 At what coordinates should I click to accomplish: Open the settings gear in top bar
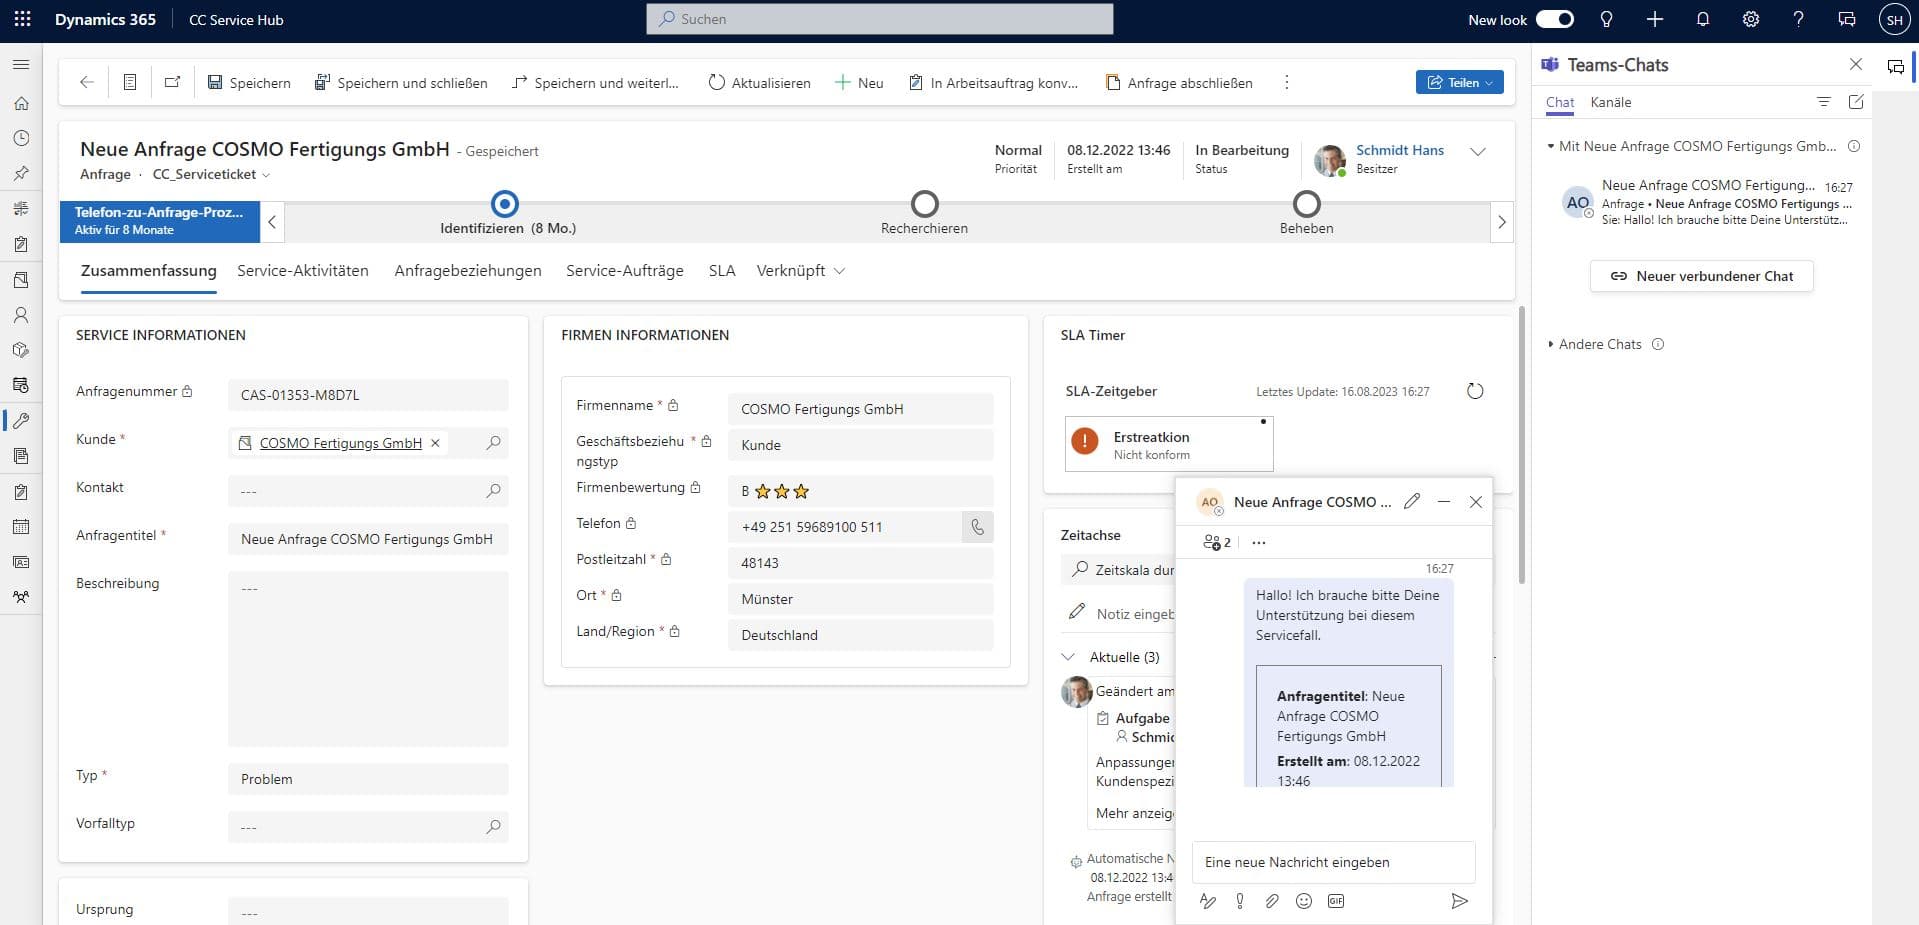1750,20
